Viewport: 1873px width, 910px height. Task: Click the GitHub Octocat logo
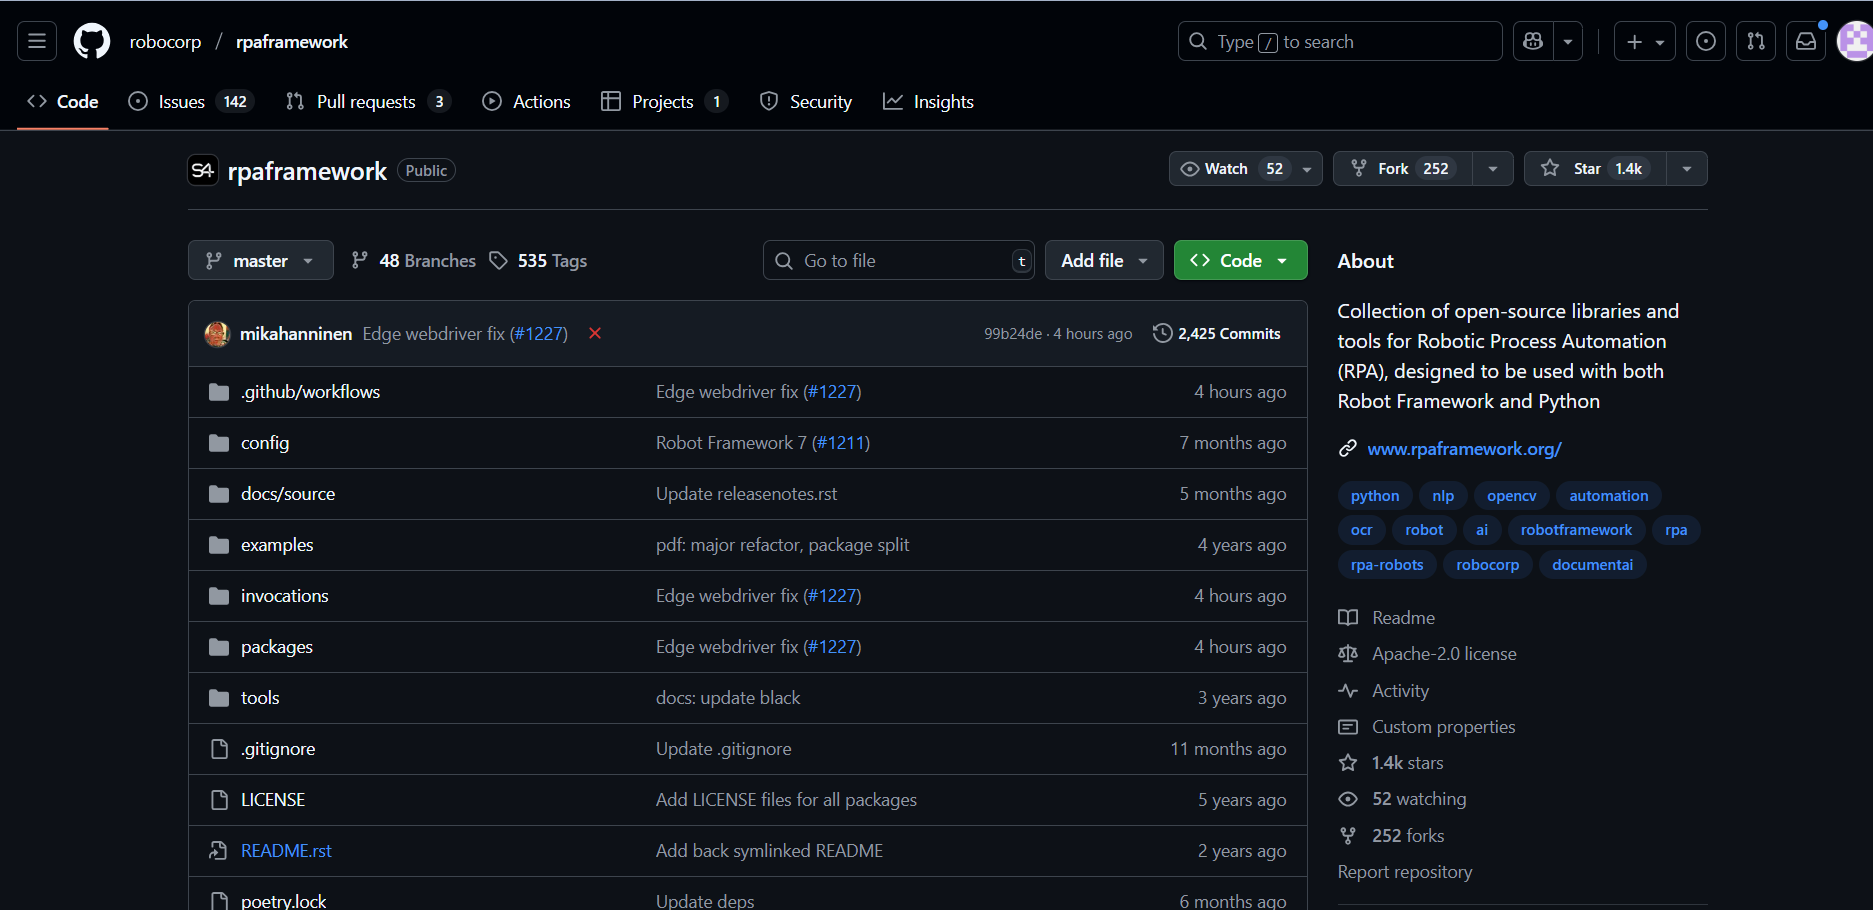92,41
